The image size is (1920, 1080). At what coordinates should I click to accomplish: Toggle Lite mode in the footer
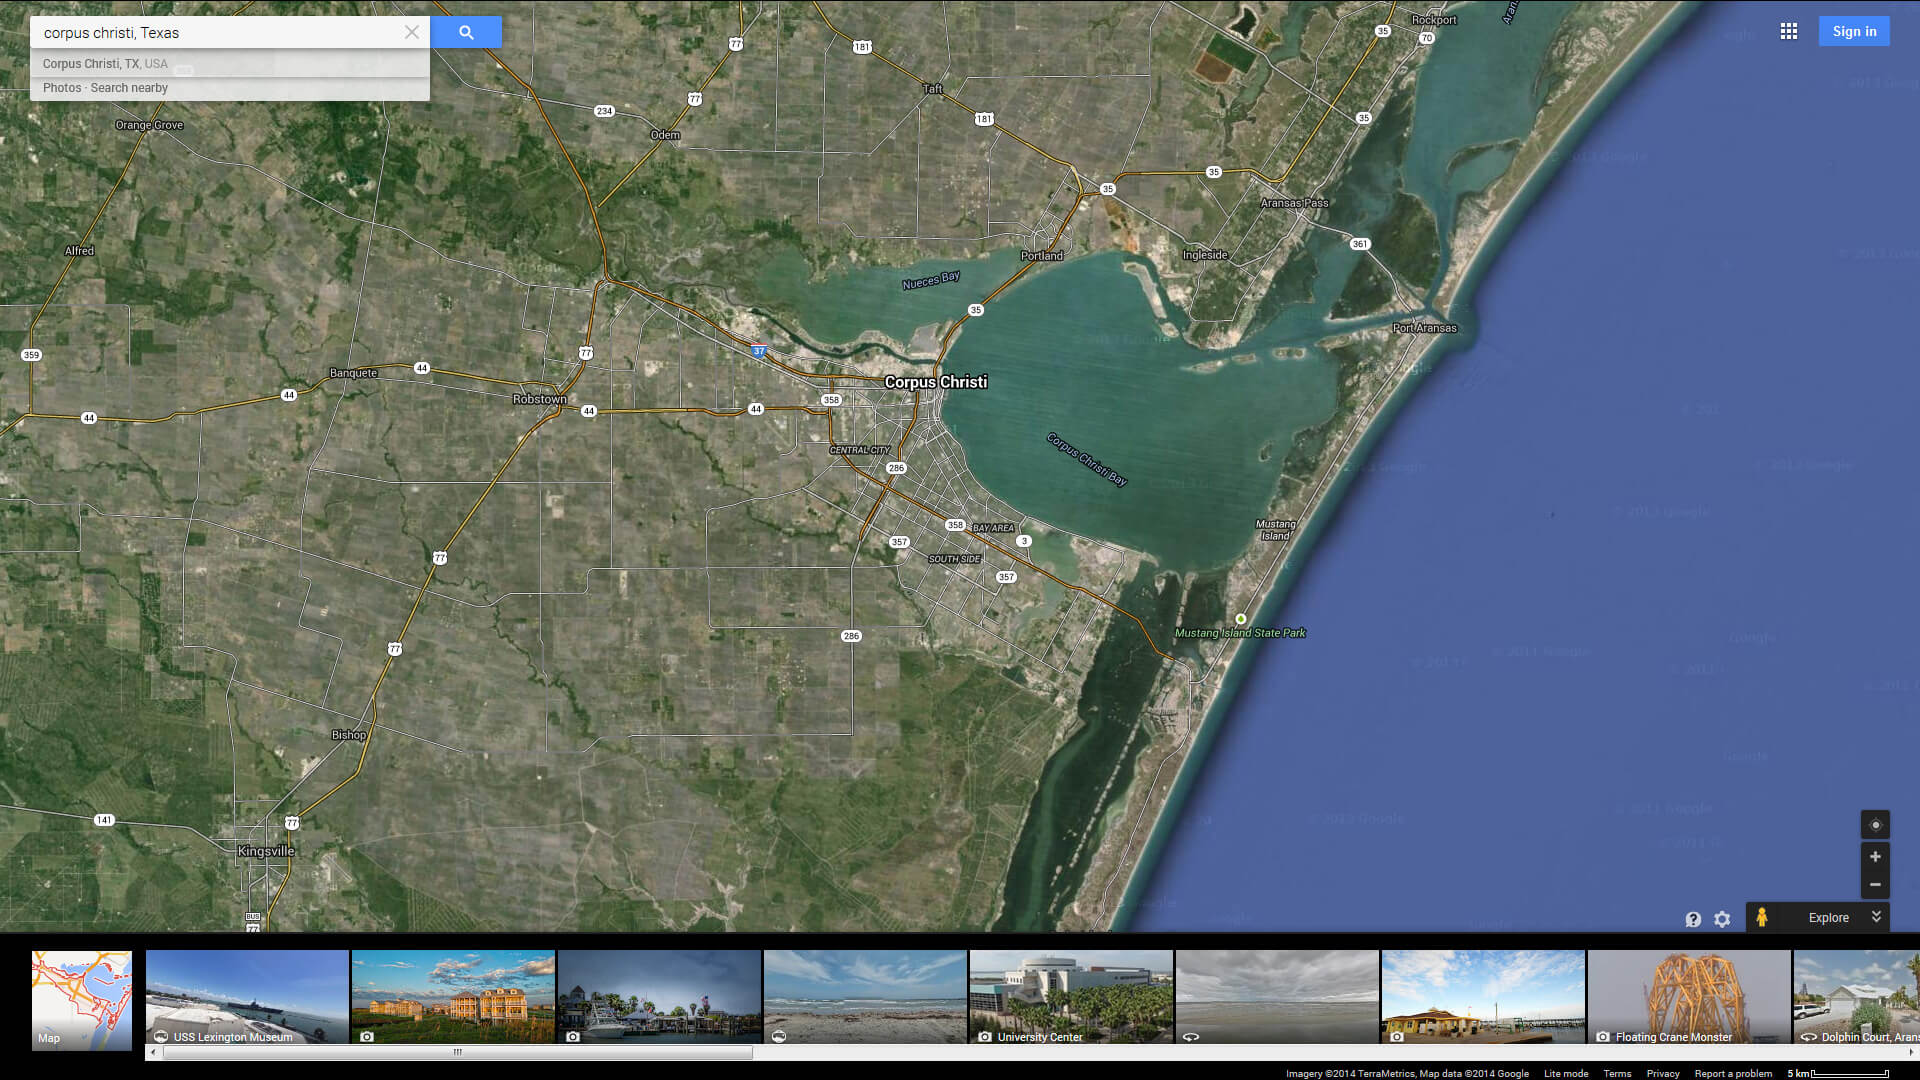pos(1565,1073)
